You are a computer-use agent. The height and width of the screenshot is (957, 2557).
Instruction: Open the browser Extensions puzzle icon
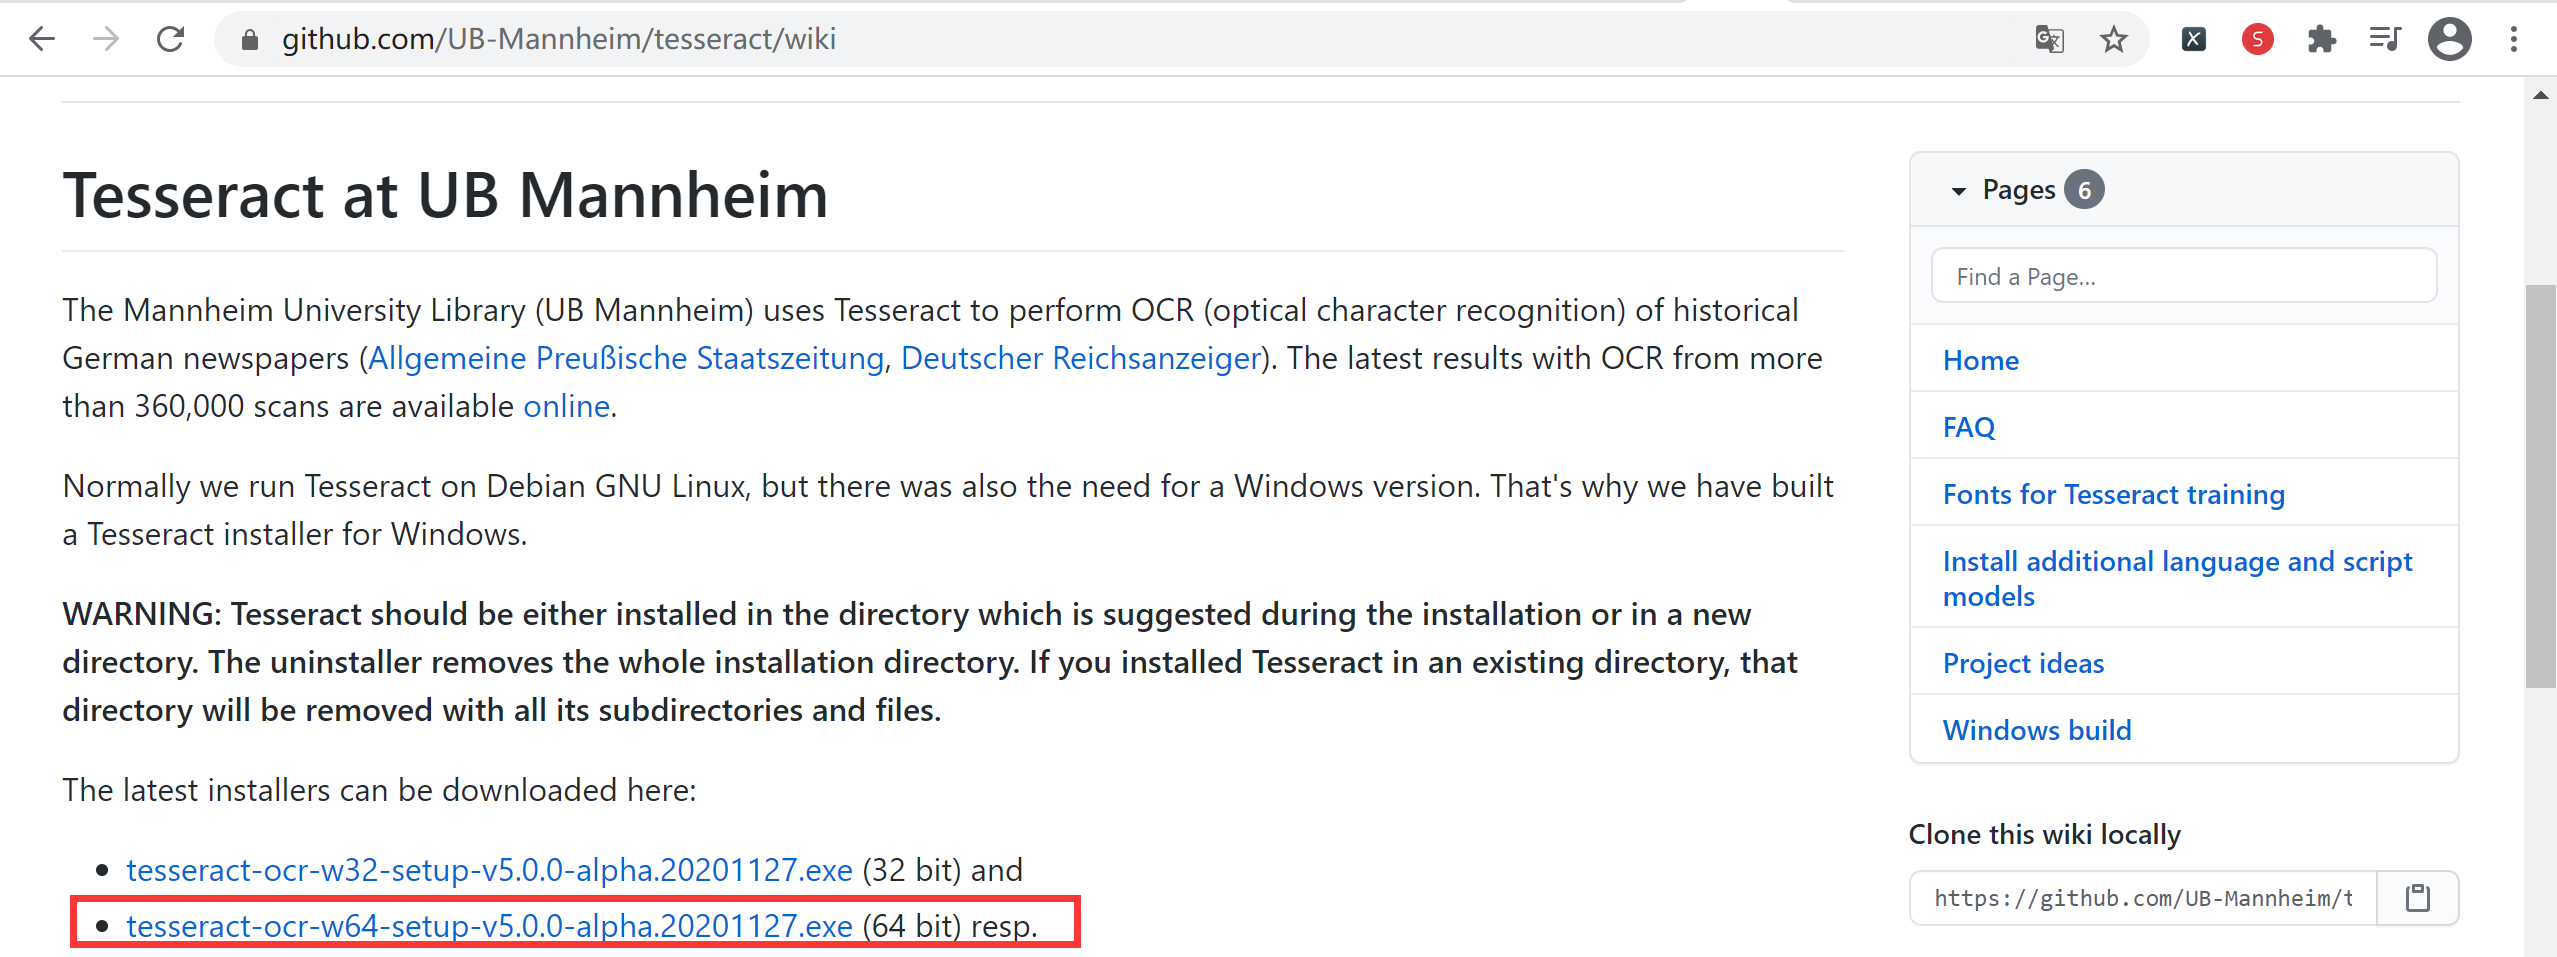2321,39
